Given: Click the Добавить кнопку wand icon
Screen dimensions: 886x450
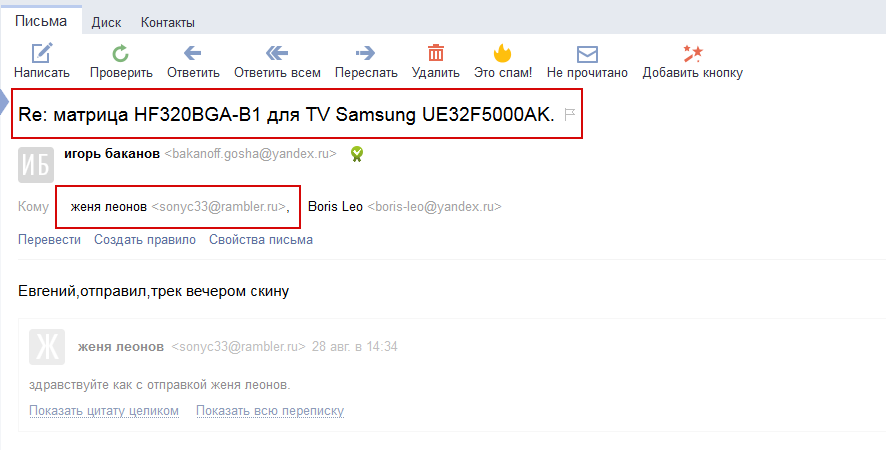Looking at the screenshot, I should (x=692, y=54).
